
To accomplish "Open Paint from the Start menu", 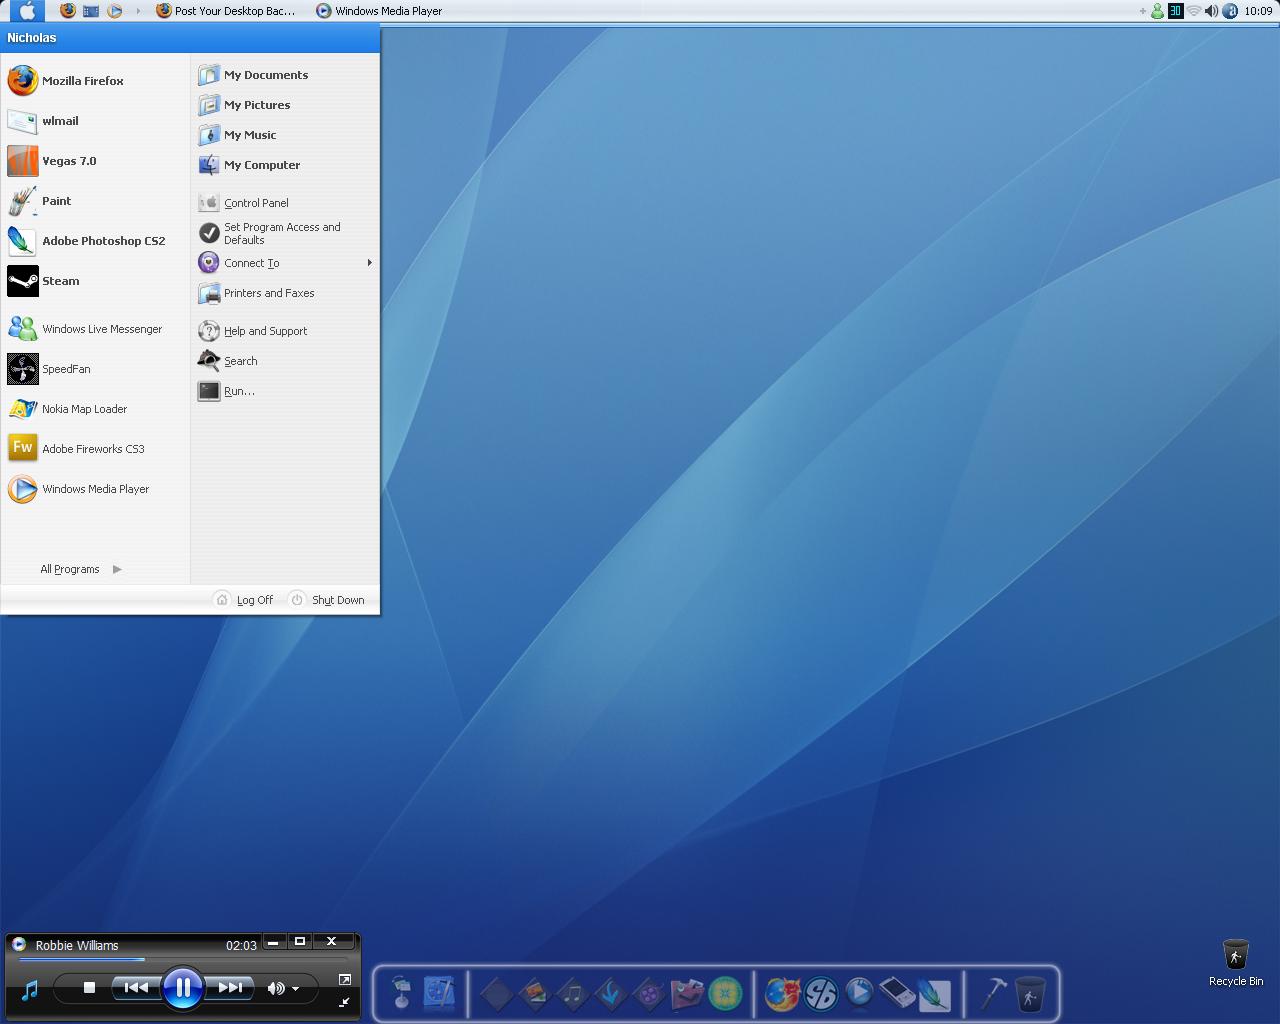I will coord(95,200).
